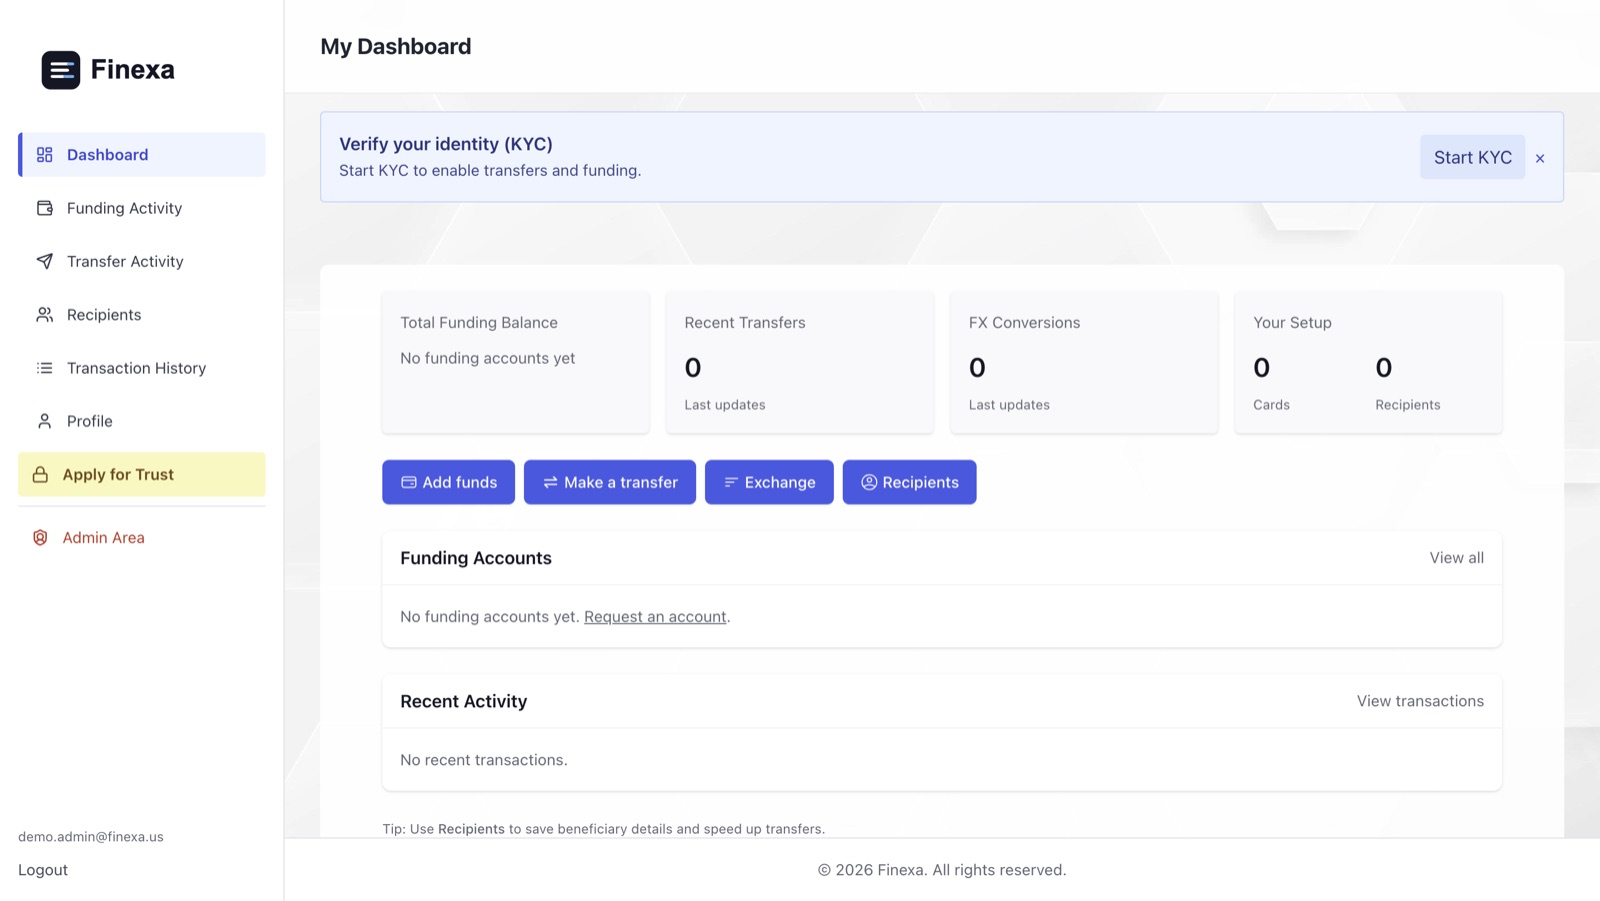Click the Admin Area shield icon

[40, 538]
